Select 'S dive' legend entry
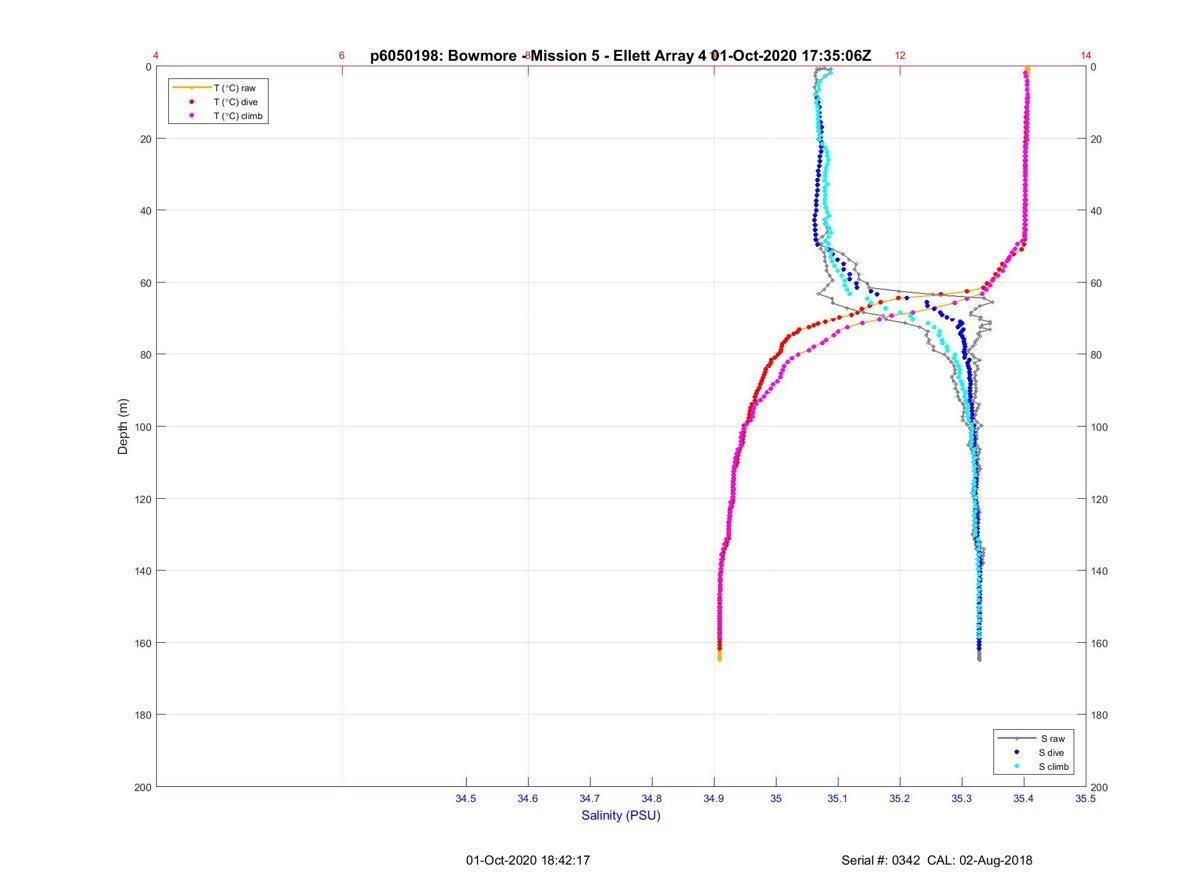The height and width of the screenshot is (885, 1200). (x=1053, y=752)
